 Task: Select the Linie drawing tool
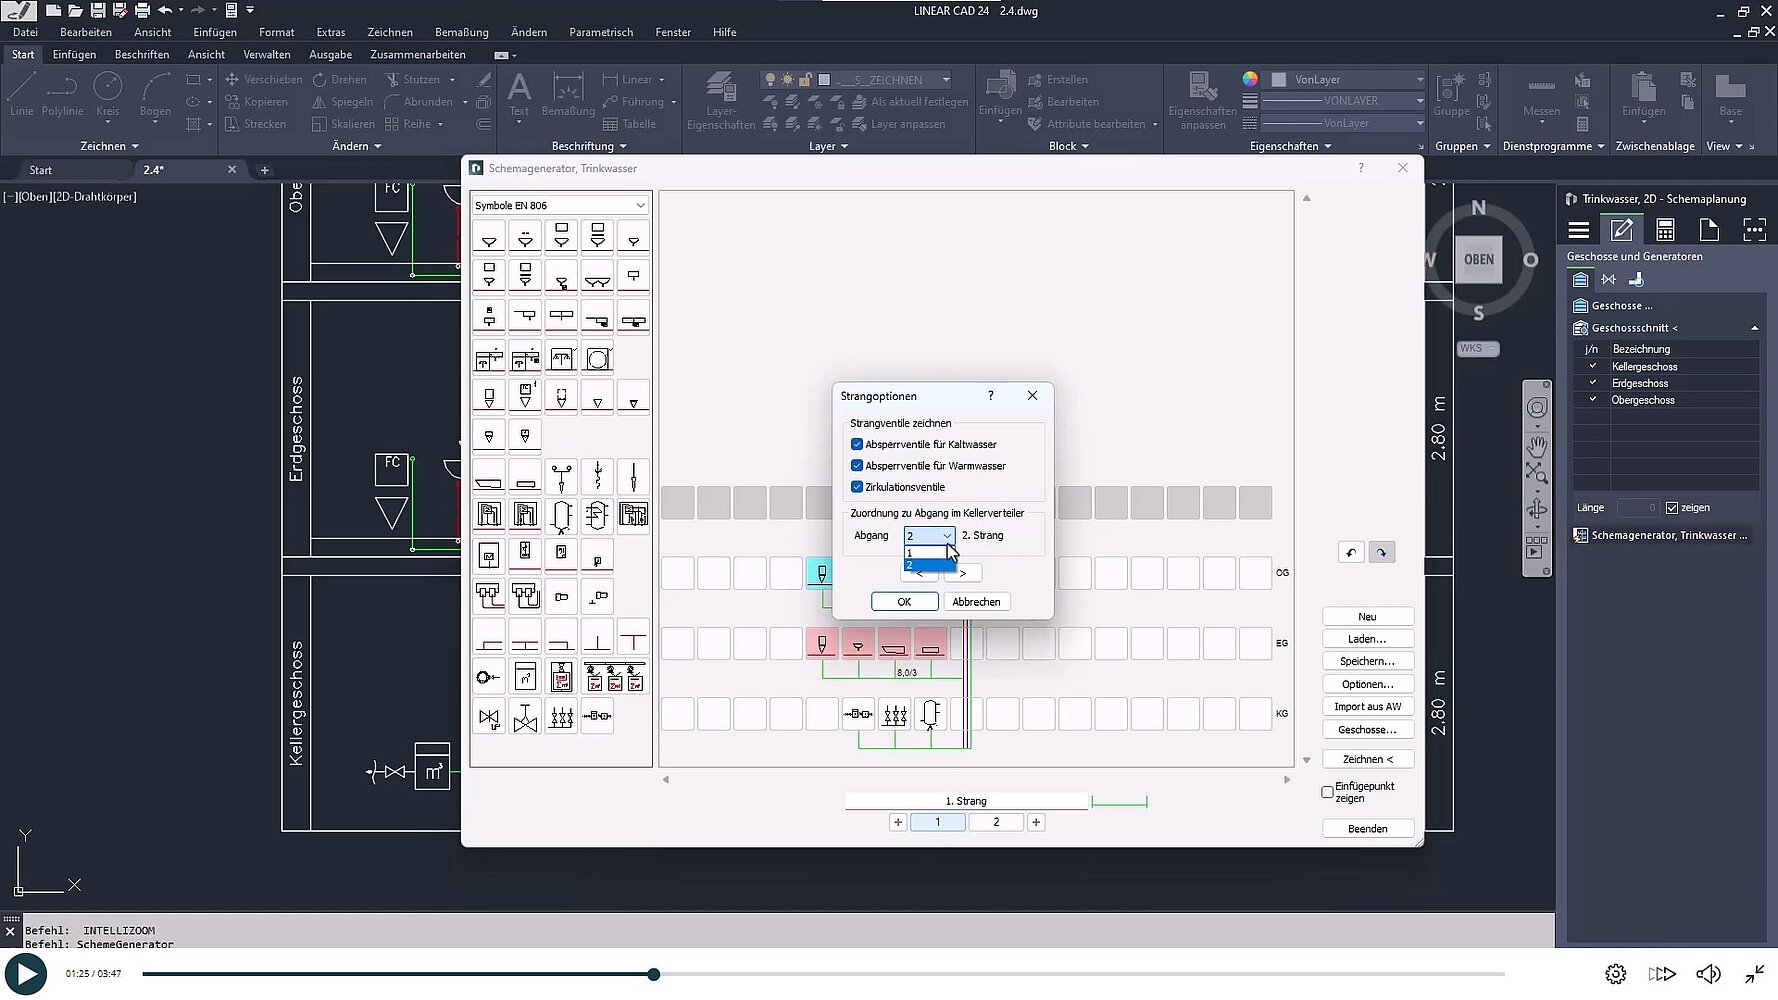click(x=21, y=94)
